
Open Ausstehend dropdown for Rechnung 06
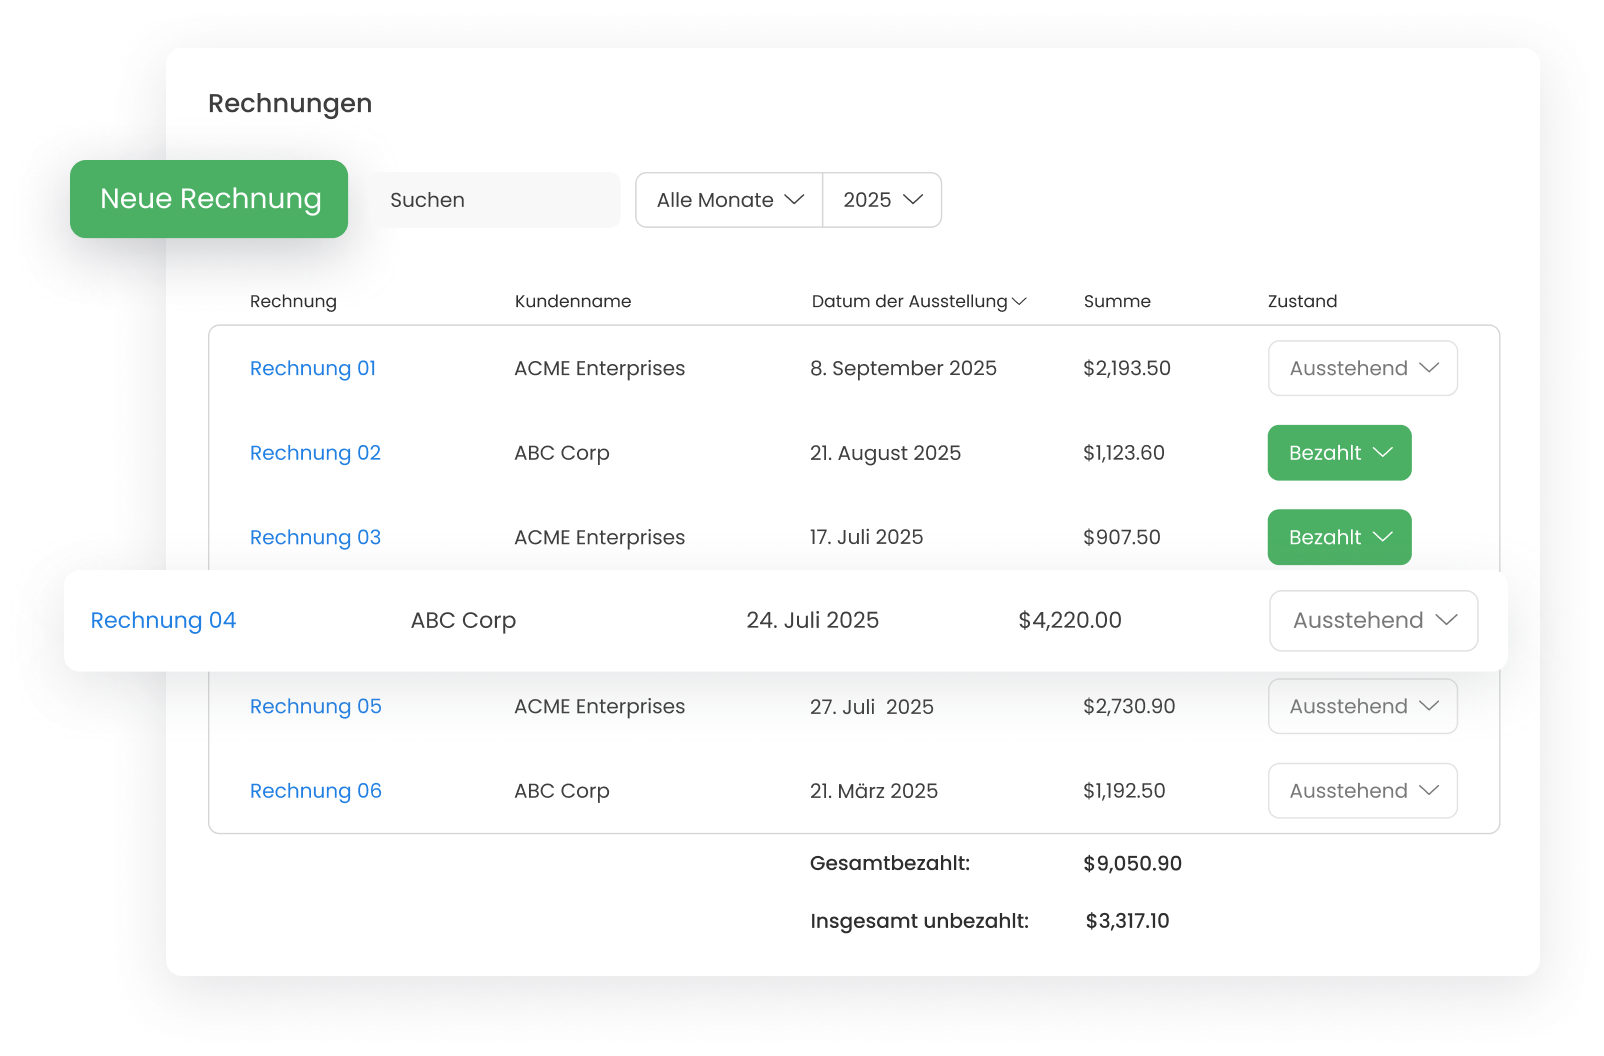pos(1362,791)
